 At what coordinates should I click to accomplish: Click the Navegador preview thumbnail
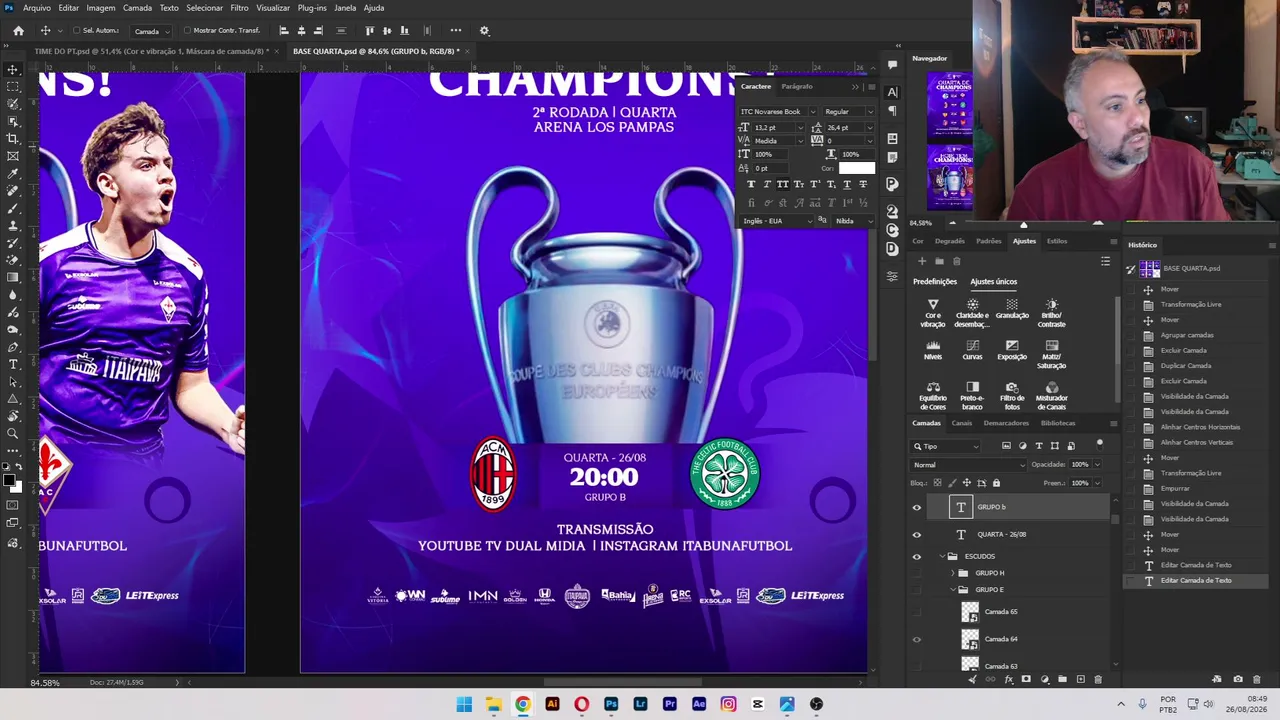point(949,142)
